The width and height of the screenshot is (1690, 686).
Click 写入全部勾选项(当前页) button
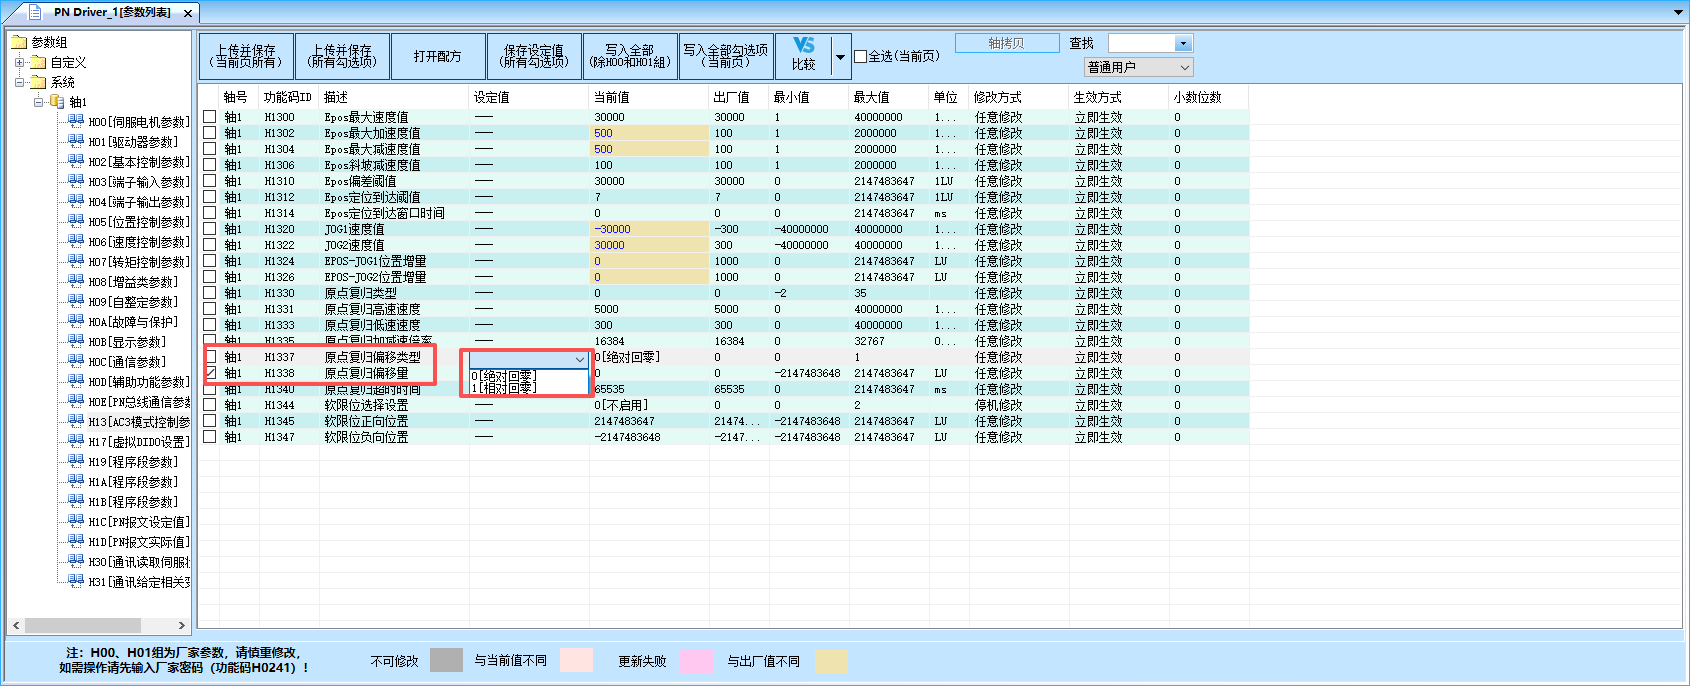point(726,56)
